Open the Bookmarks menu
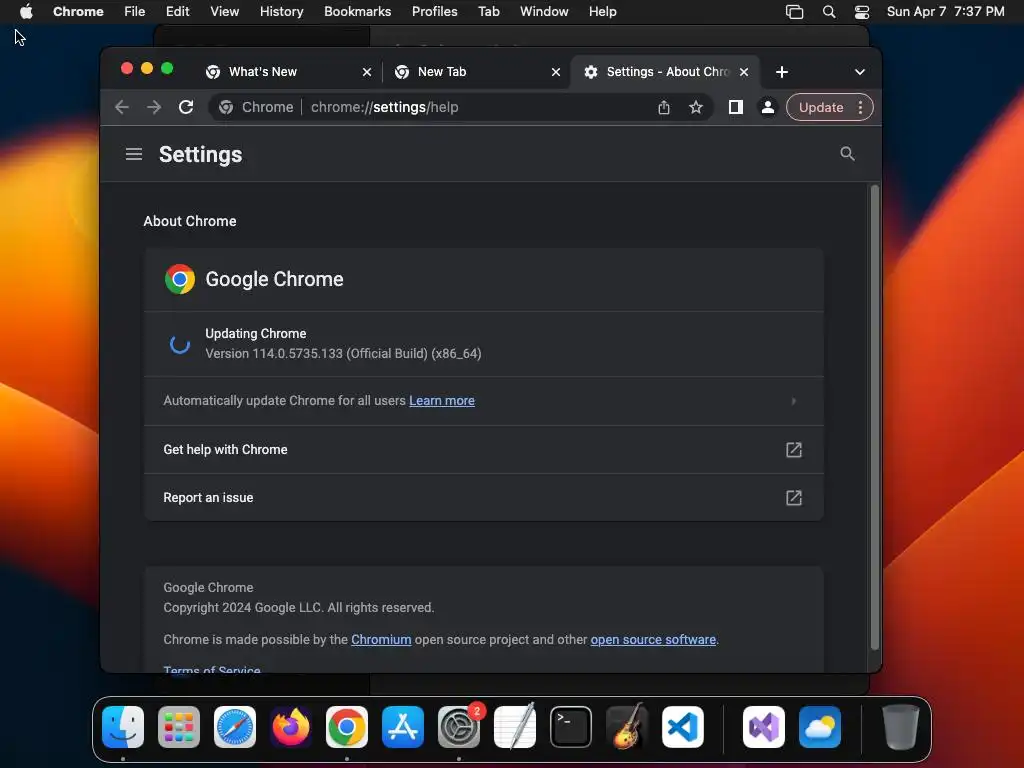Viewport: 1024px width, 768px height. (x=357, y=12)
